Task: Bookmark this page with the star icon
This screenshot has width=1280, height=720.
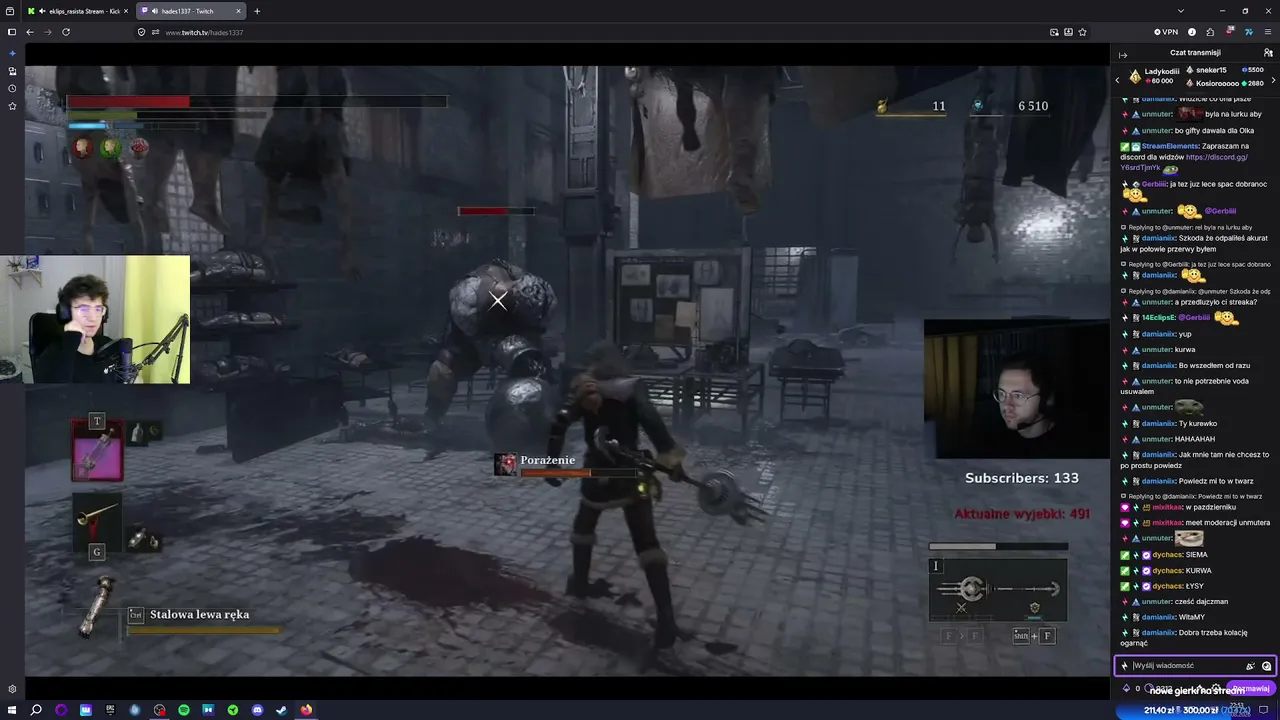Action: click(x=1082, y=32)
